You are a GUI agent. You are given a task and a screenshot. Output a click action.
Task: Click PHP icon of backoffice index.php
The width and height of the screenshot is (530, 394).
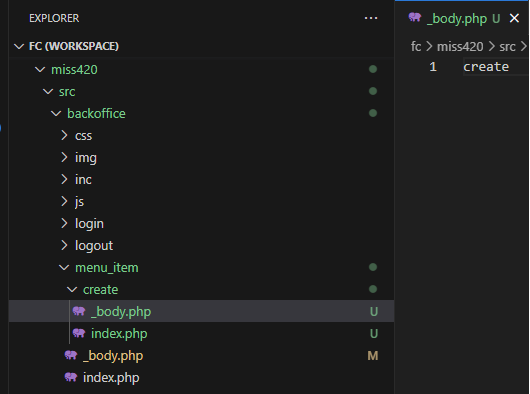coord(71,377)
